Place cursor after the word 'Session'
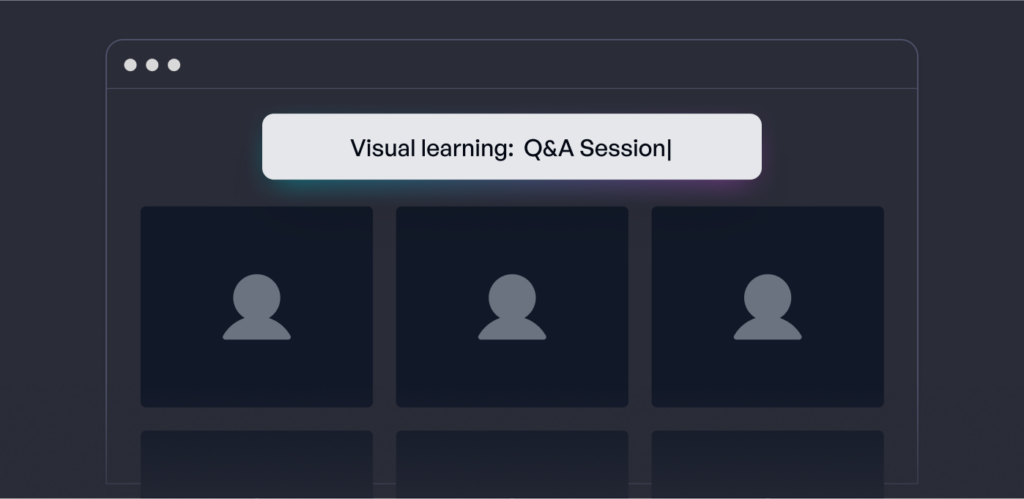This screenshot has height=499, width=1024. click(669, 149)
